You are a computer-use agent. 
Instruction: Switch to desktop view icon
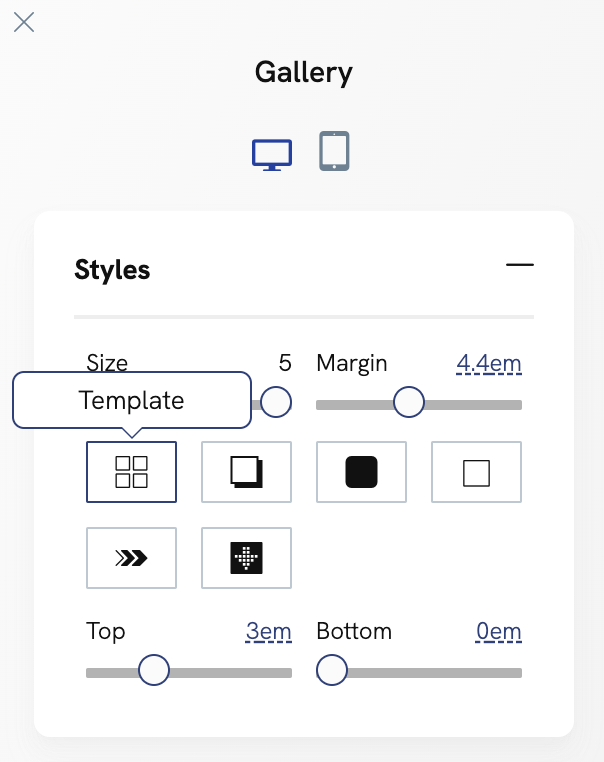[272, 155]
